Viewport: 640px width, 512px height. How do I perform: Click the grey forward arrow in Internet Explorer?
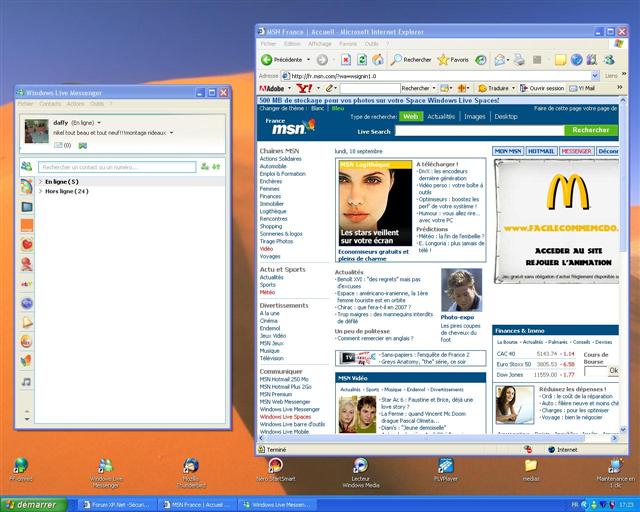coord(322,60)
